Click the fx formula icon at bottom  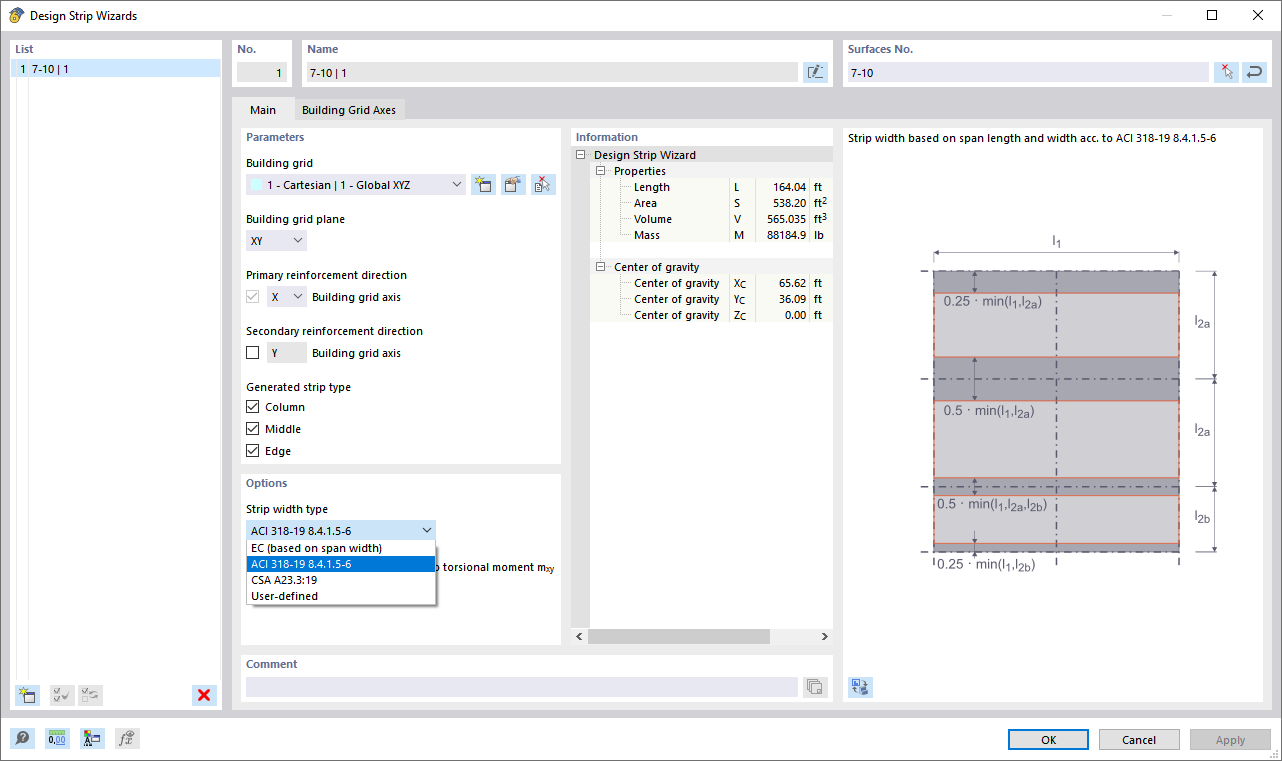coord(127,738)
